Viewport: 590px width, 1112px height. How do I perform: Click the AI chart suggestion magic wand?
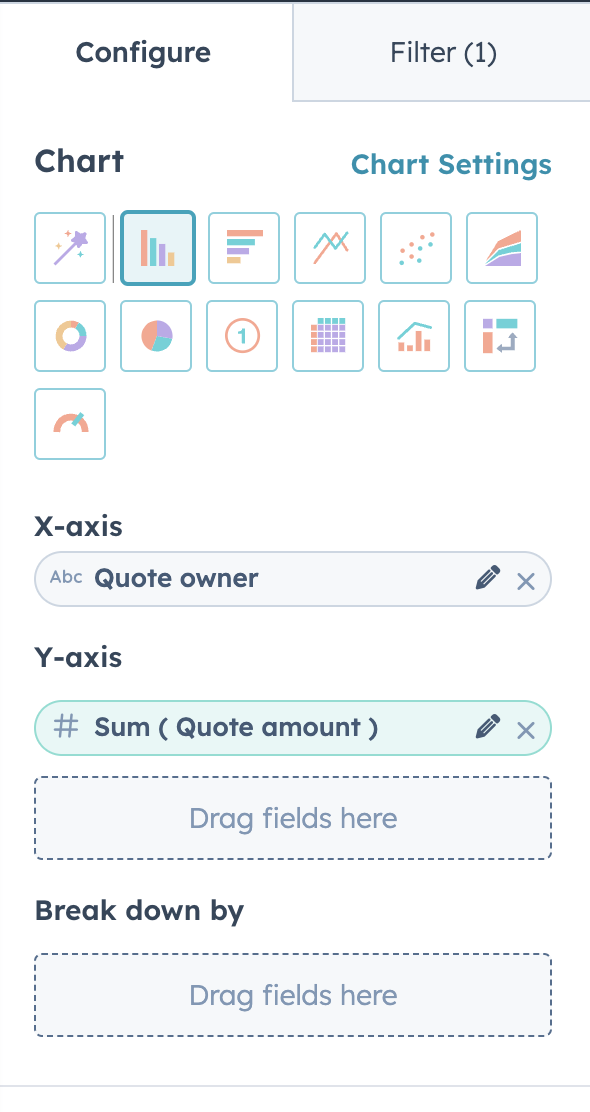pyautogui.click(x=69, y=248)
